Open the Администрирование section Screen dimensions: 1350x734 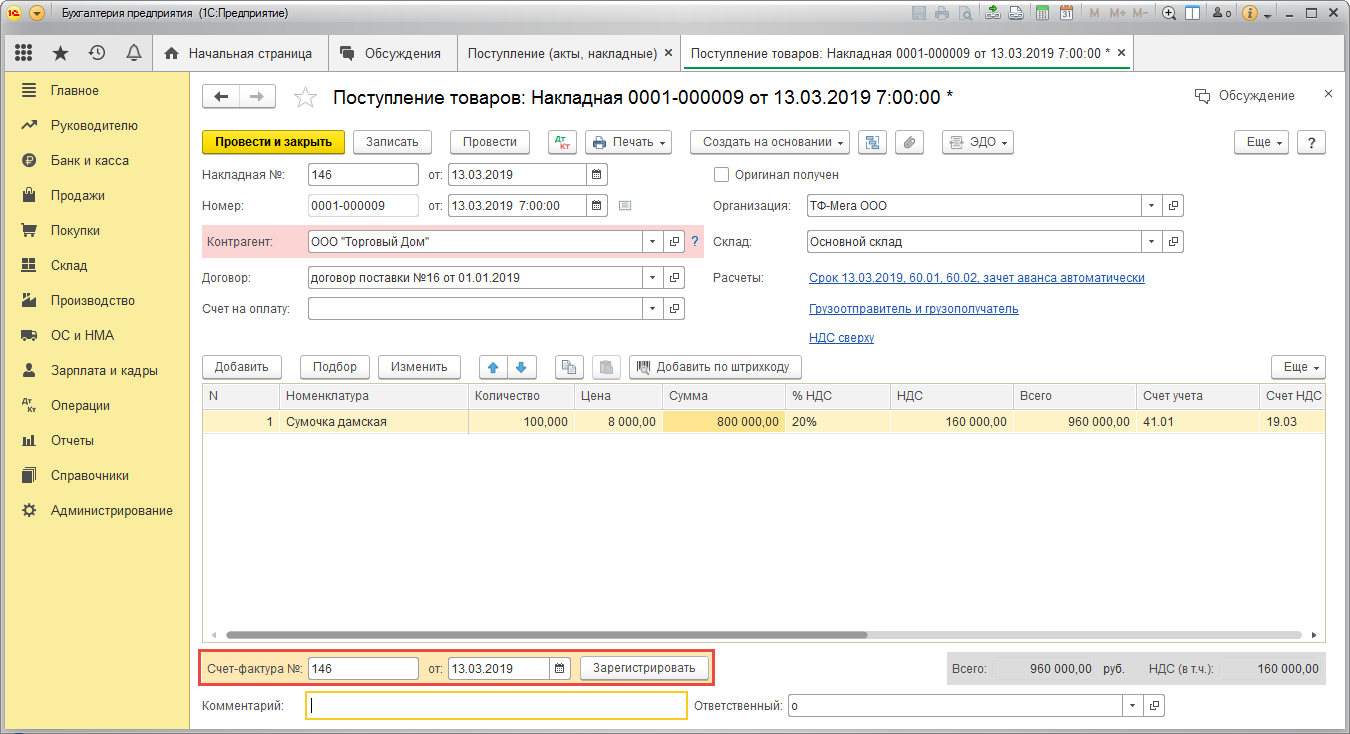pos(112,511)
